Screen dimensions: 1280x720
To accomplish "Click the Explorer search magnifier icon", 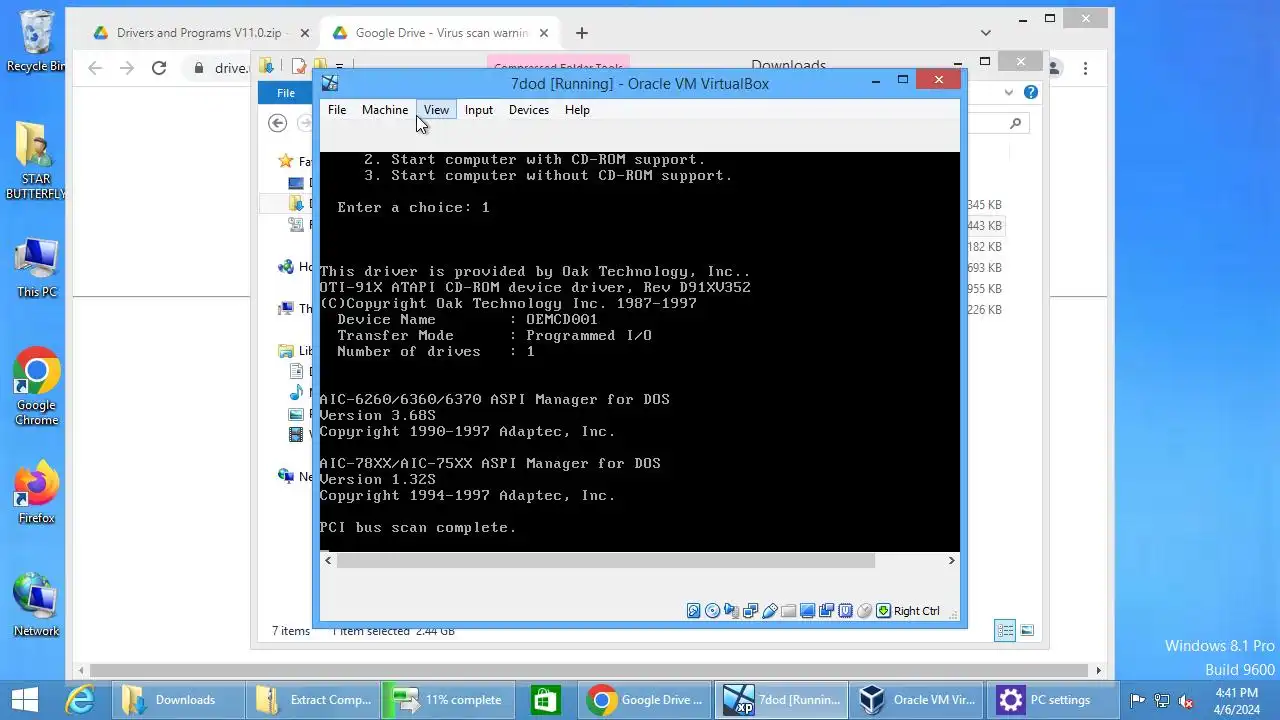I will tap(1016, 123).
